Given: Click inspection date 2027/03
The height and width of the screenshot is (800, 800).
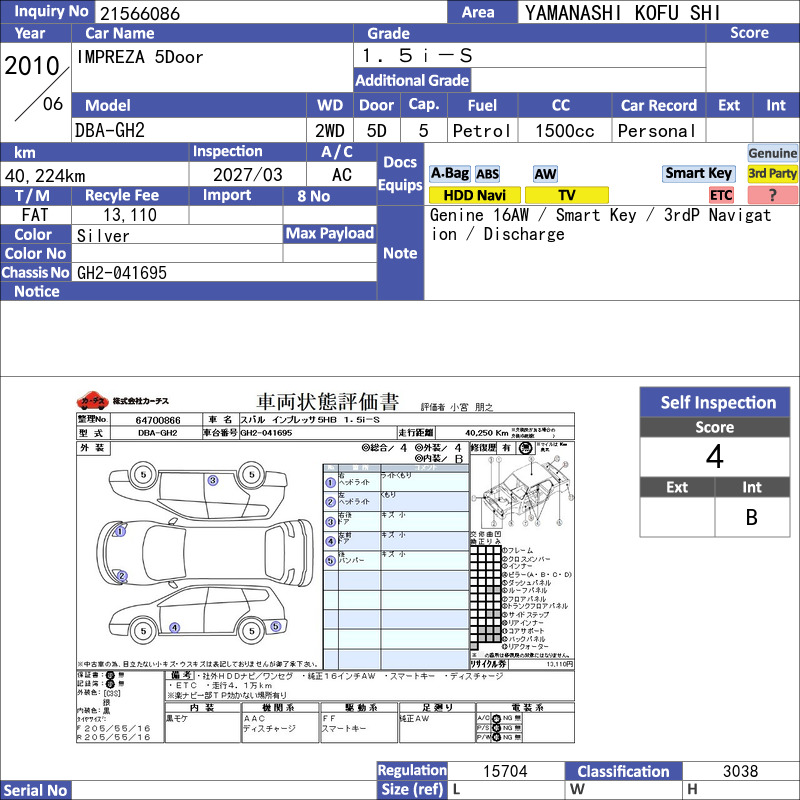Looking at the screenshot, I should coord(247,175).
